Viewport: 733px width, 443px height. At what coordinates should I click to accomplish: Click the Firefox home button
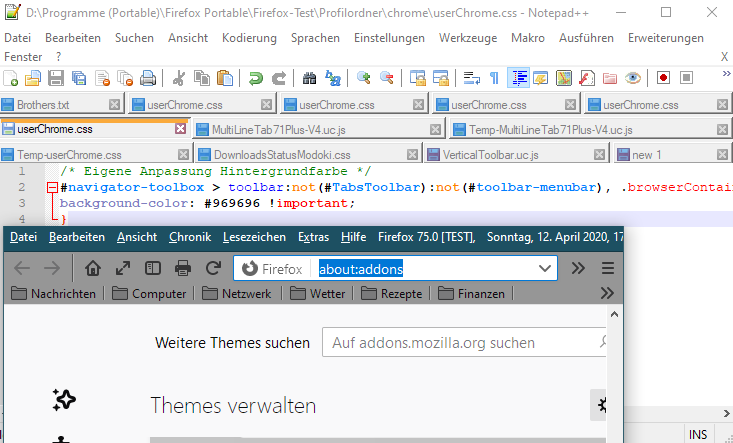point(93,268)
